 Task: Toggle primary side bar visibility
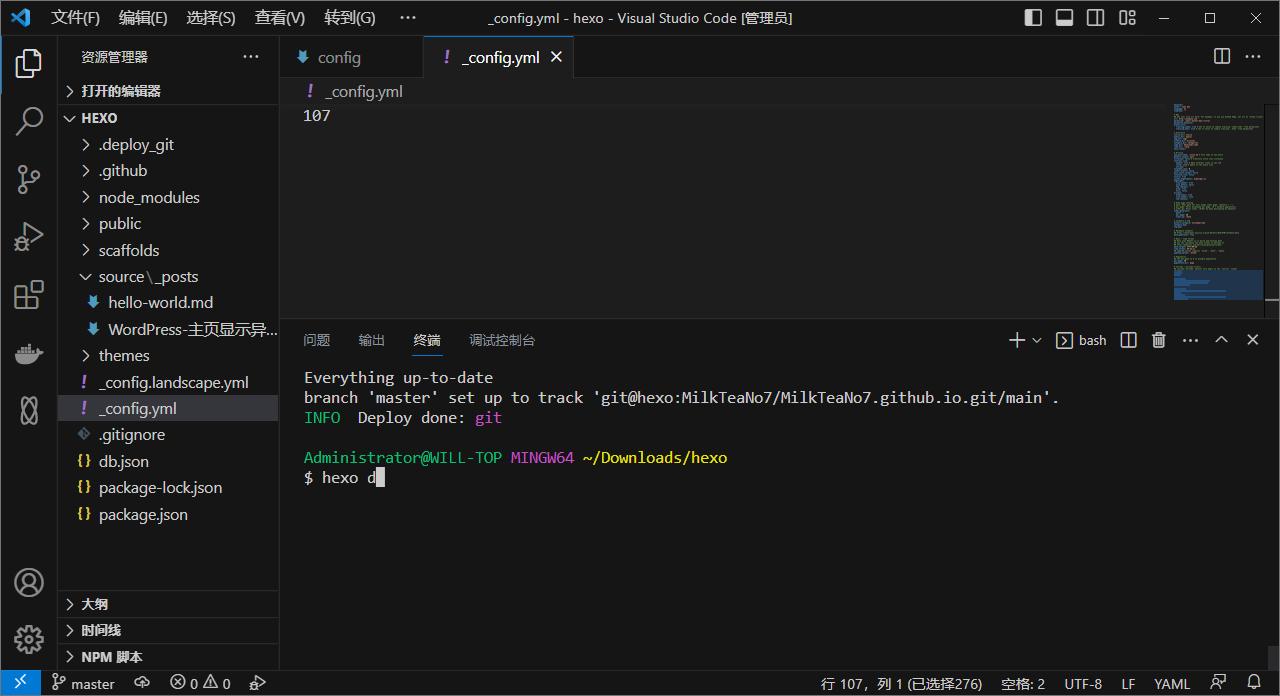click(1034, 18)
